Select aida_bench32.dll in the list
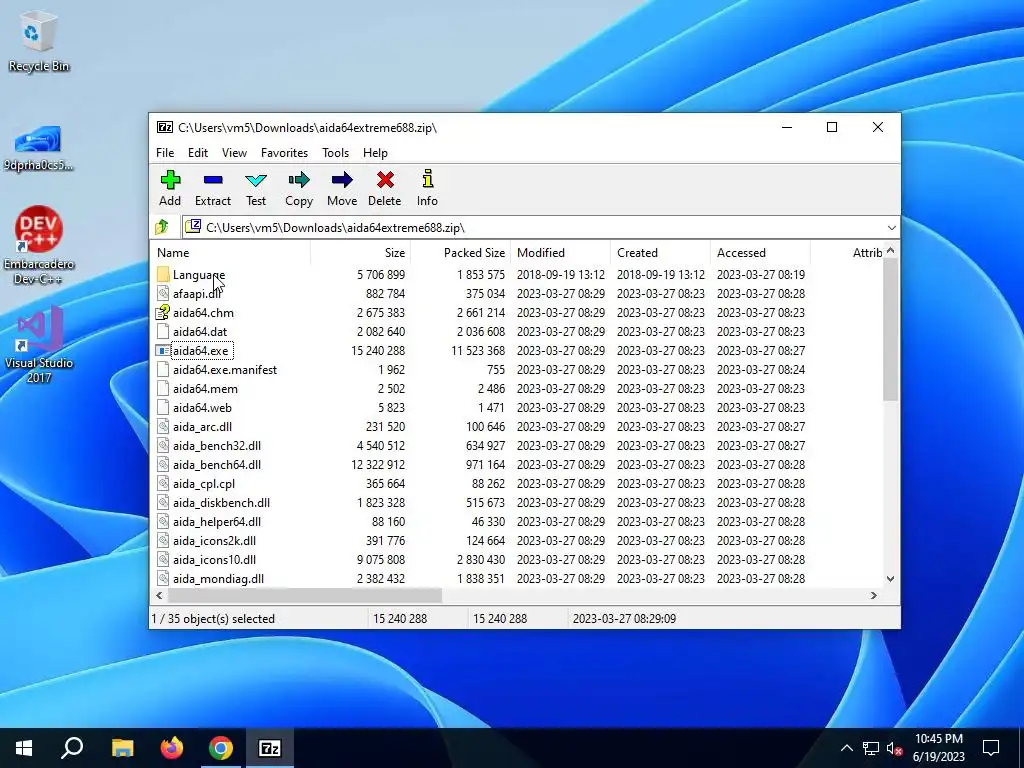This screenshot has height=768, width=1024. [217, 445]
